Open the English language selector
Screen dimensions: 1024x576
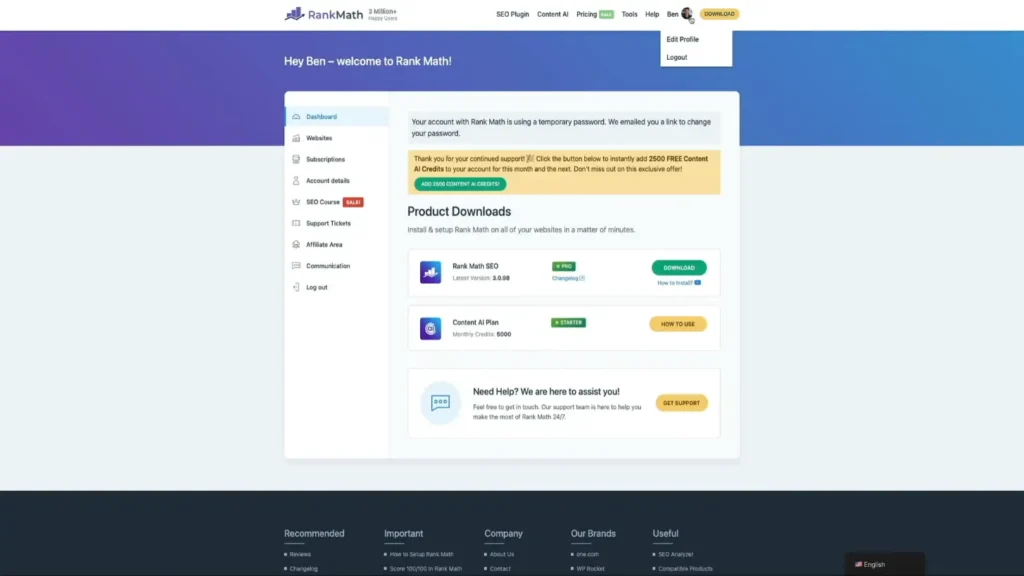[x=884, y=564]
